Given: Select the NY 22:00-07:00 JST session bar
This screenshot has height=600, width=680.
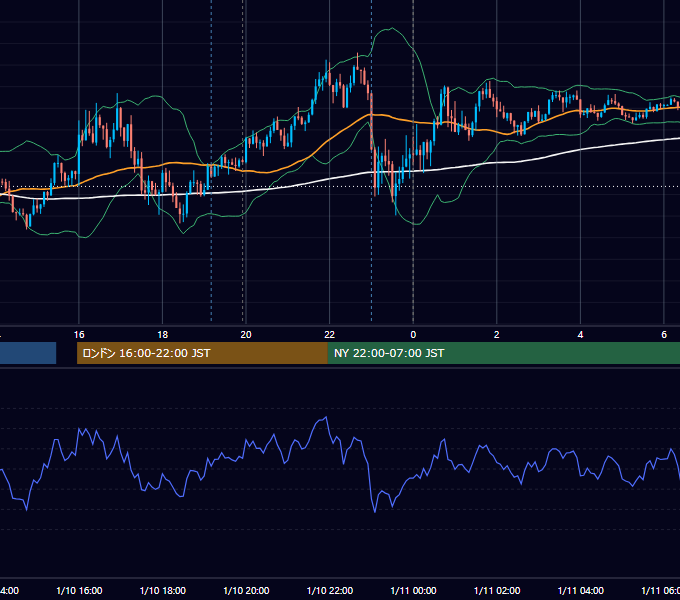Looking at the screenshot, I should [503, 353].
